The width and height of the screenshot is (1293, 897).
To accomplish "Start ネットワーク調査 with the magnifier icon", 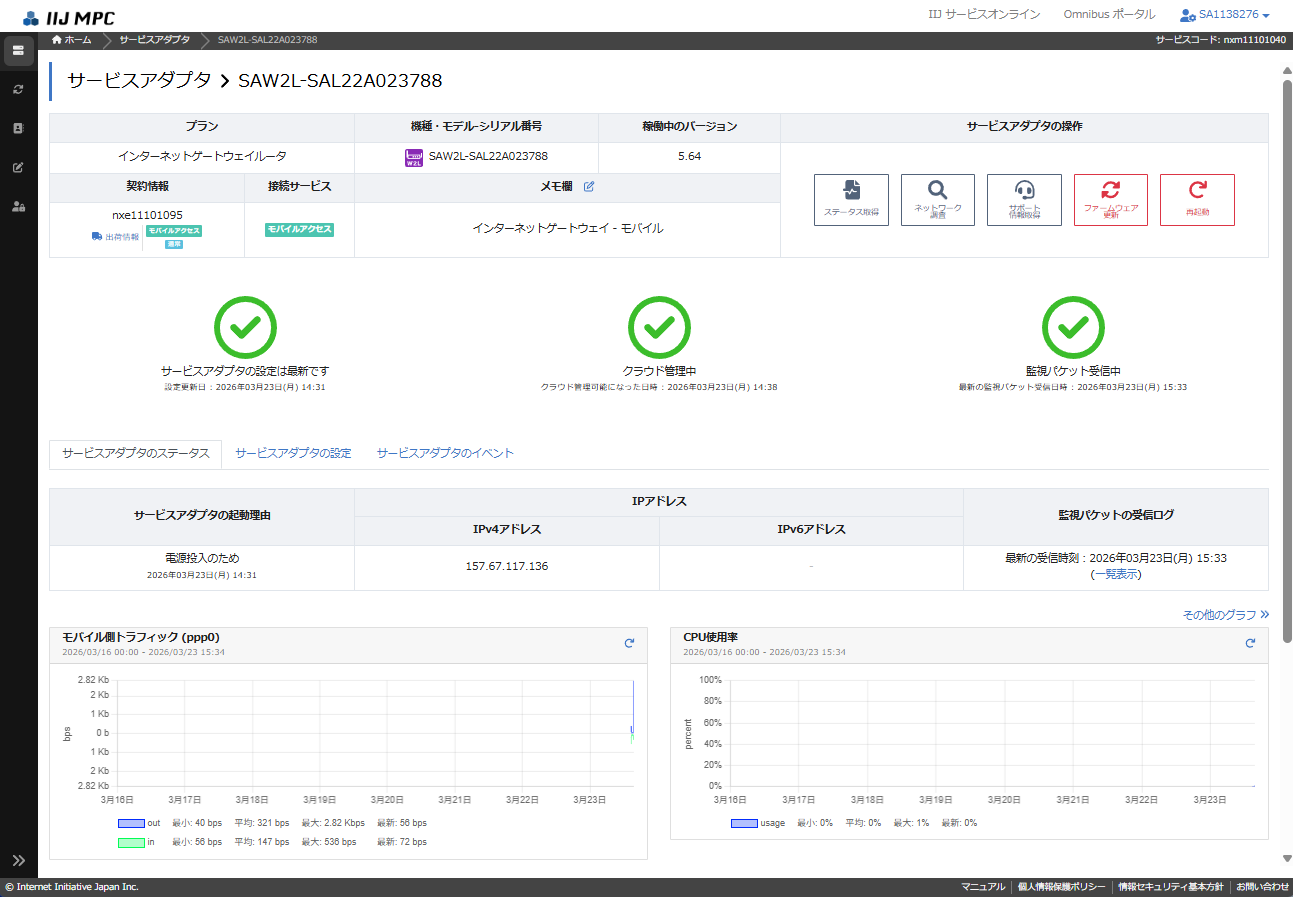I will pyautogui.click(x=937, y=200).
